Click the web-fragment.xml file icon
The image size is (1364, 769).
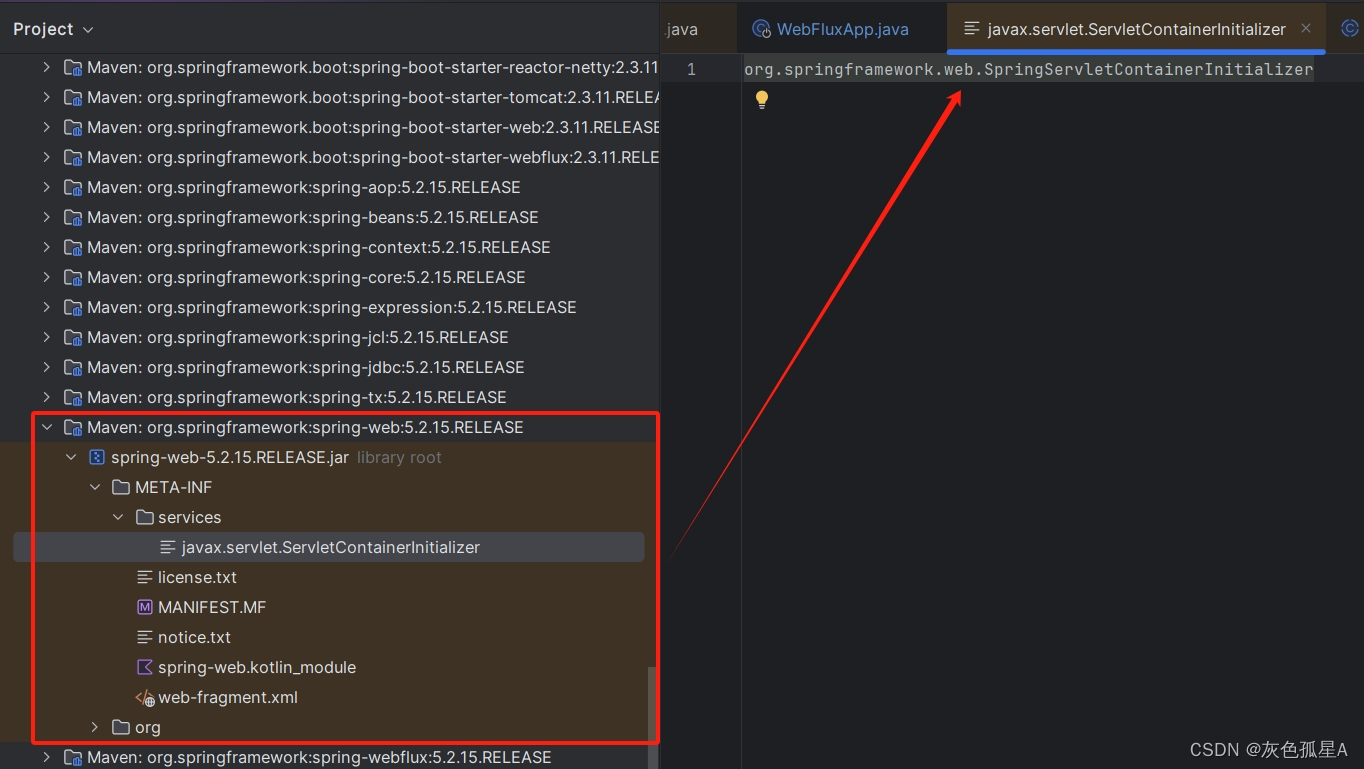pos(145,697)
